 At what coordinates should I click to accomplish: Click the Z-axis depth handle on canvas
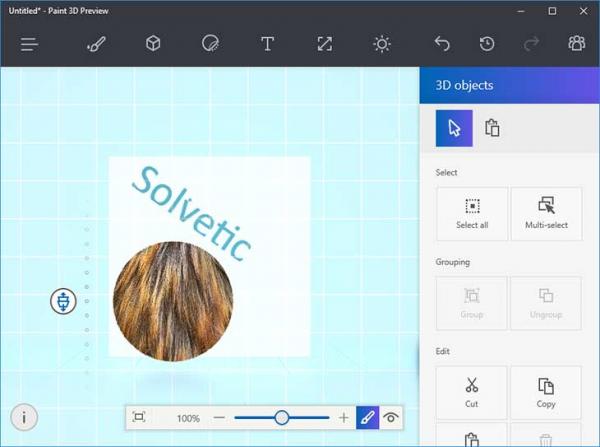coord(63,301)
